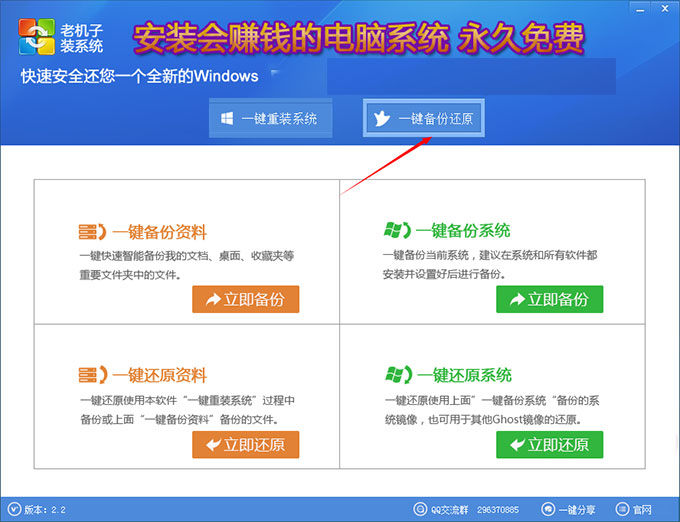This screenshot has height=522, width=680.
Task: Click the 一键还原资料 heading
Action: pyautogui.click(x=159, y=375)
